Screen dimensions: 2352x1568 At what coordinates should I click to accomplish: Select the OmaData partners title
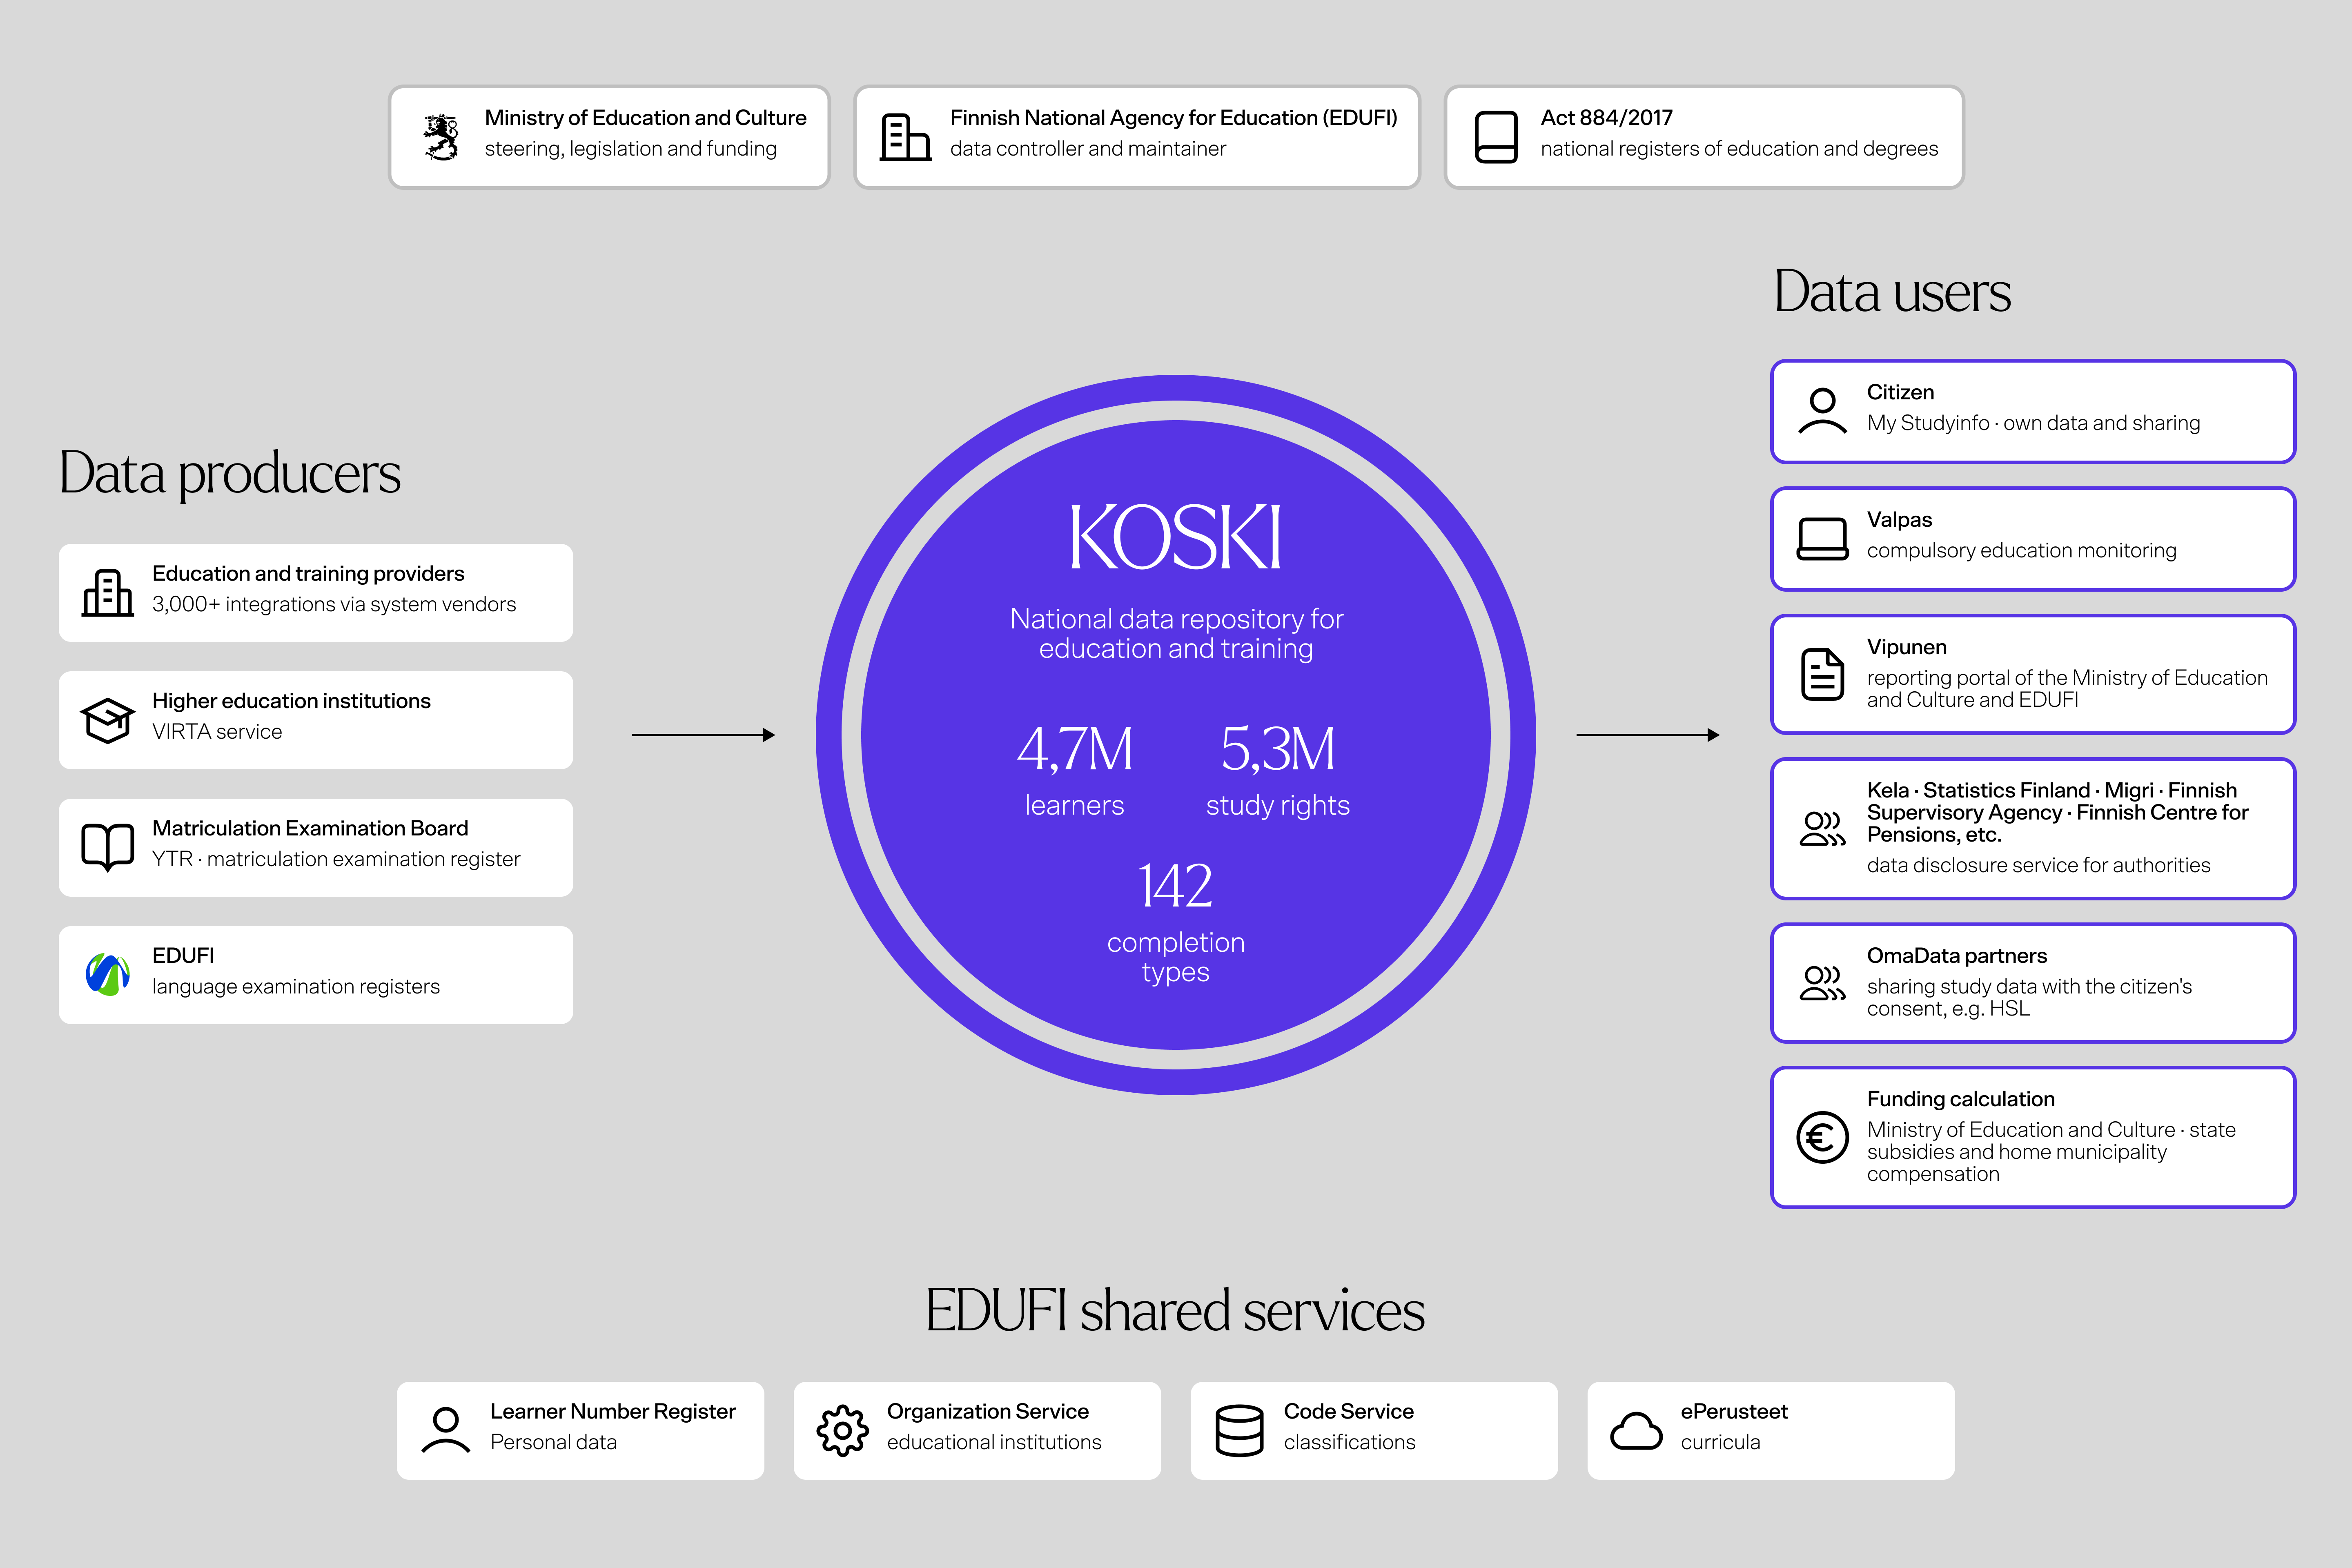(x=1957, y=956)
